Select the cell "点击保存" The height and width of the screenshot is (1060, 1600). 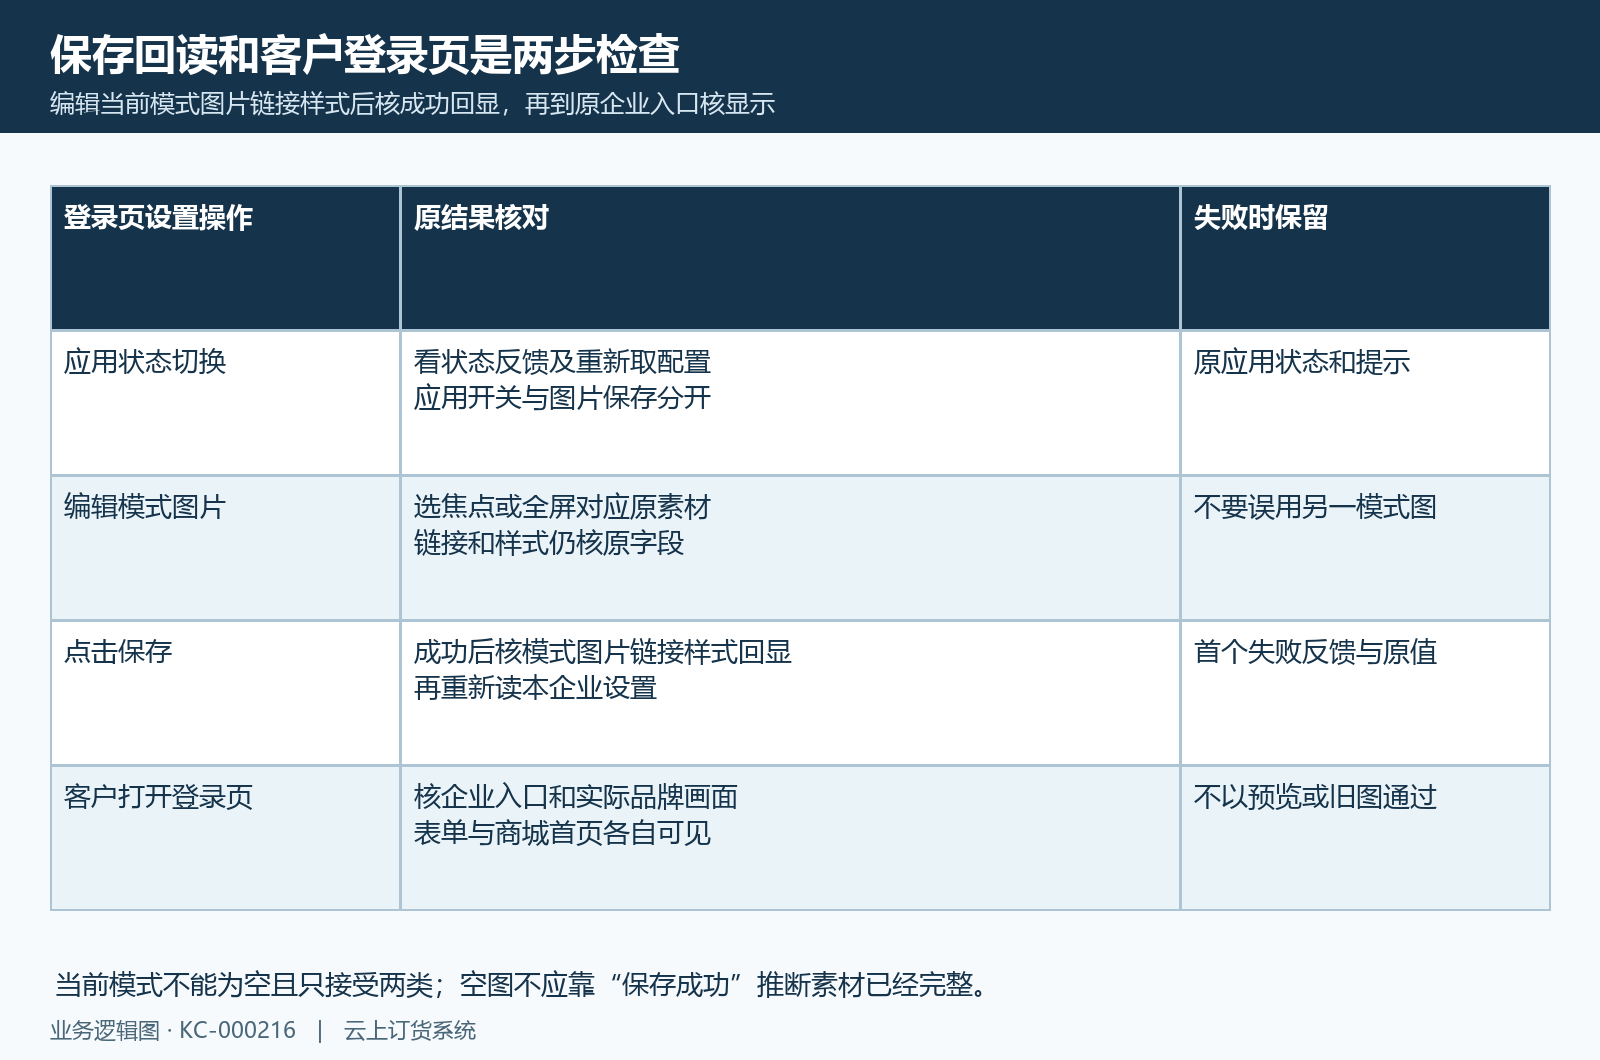[226, 693]
